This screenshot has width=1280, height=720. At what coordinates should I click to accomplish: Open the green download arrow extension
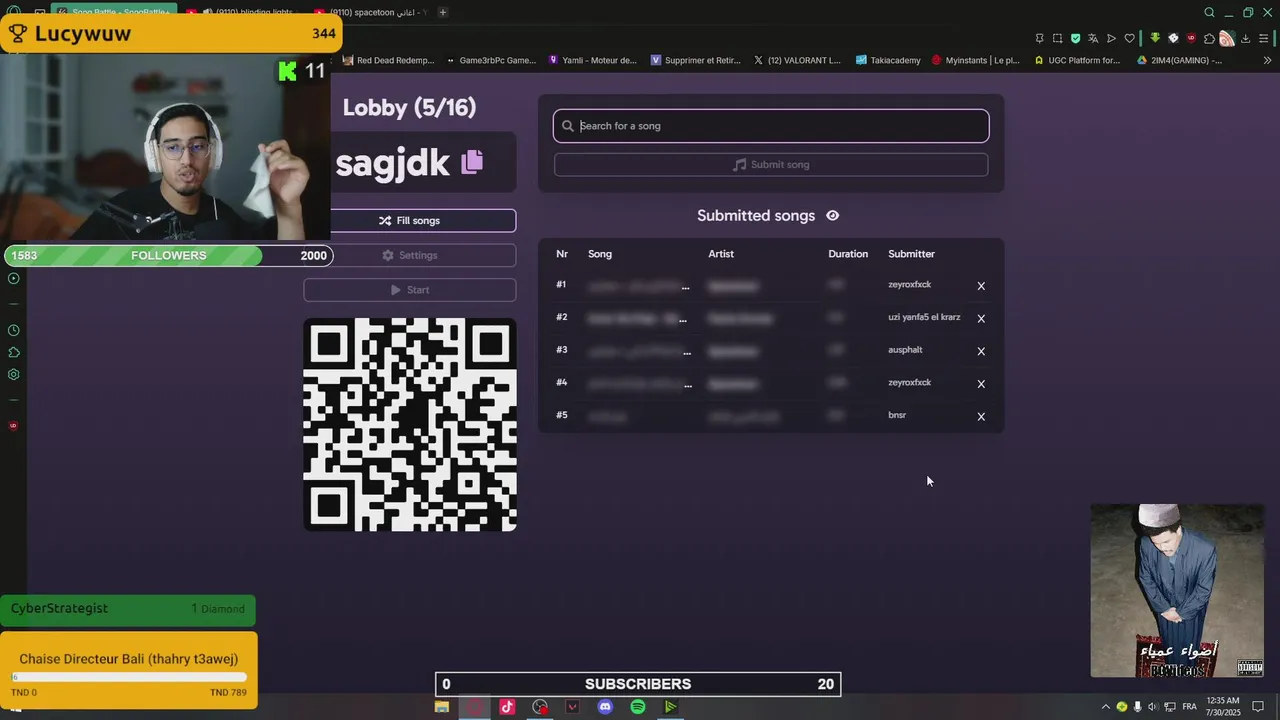[1155, 38]
